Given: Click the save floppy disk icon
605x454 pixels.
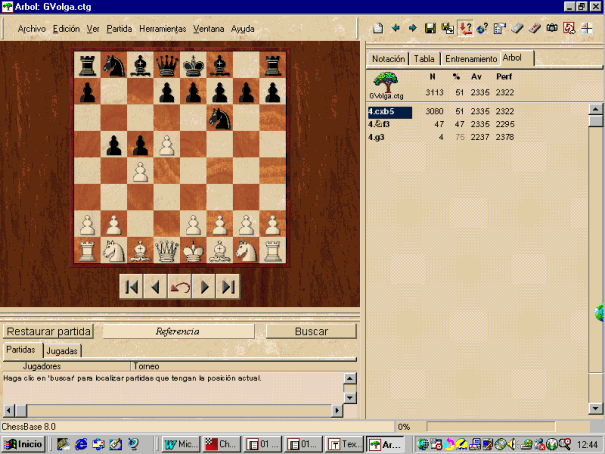Looking at the screenshot, I should [x=430, y=28].
